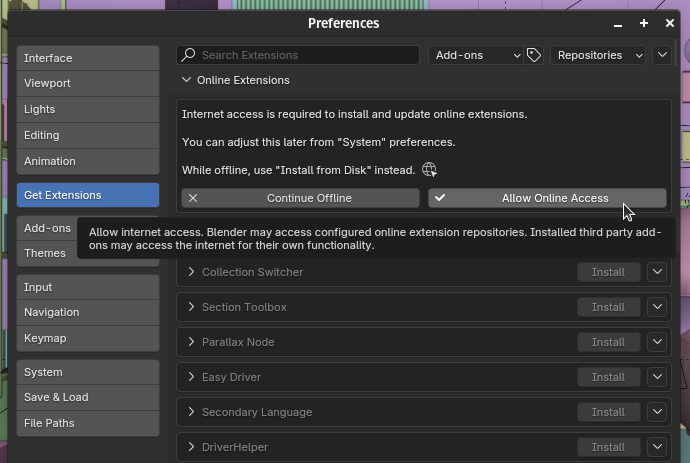
Task: Open the Keymap tab
Action: pyautogui.click(x=88, y=338)
